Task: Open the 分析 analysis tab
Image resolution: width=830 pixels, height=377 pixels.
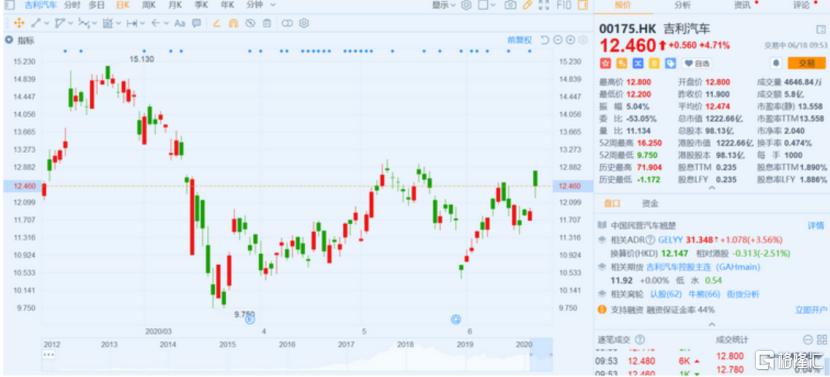Action: coord(682,5)
